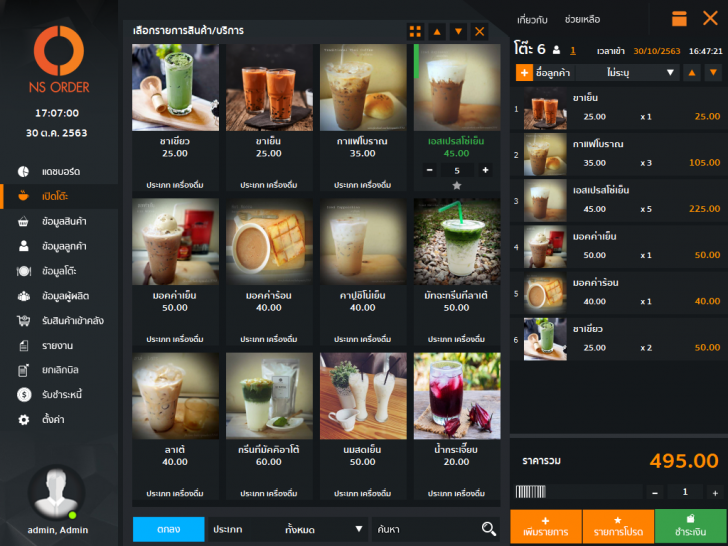Click the magnifying glass search icon
728x546 pixels.
click(488, 529)
